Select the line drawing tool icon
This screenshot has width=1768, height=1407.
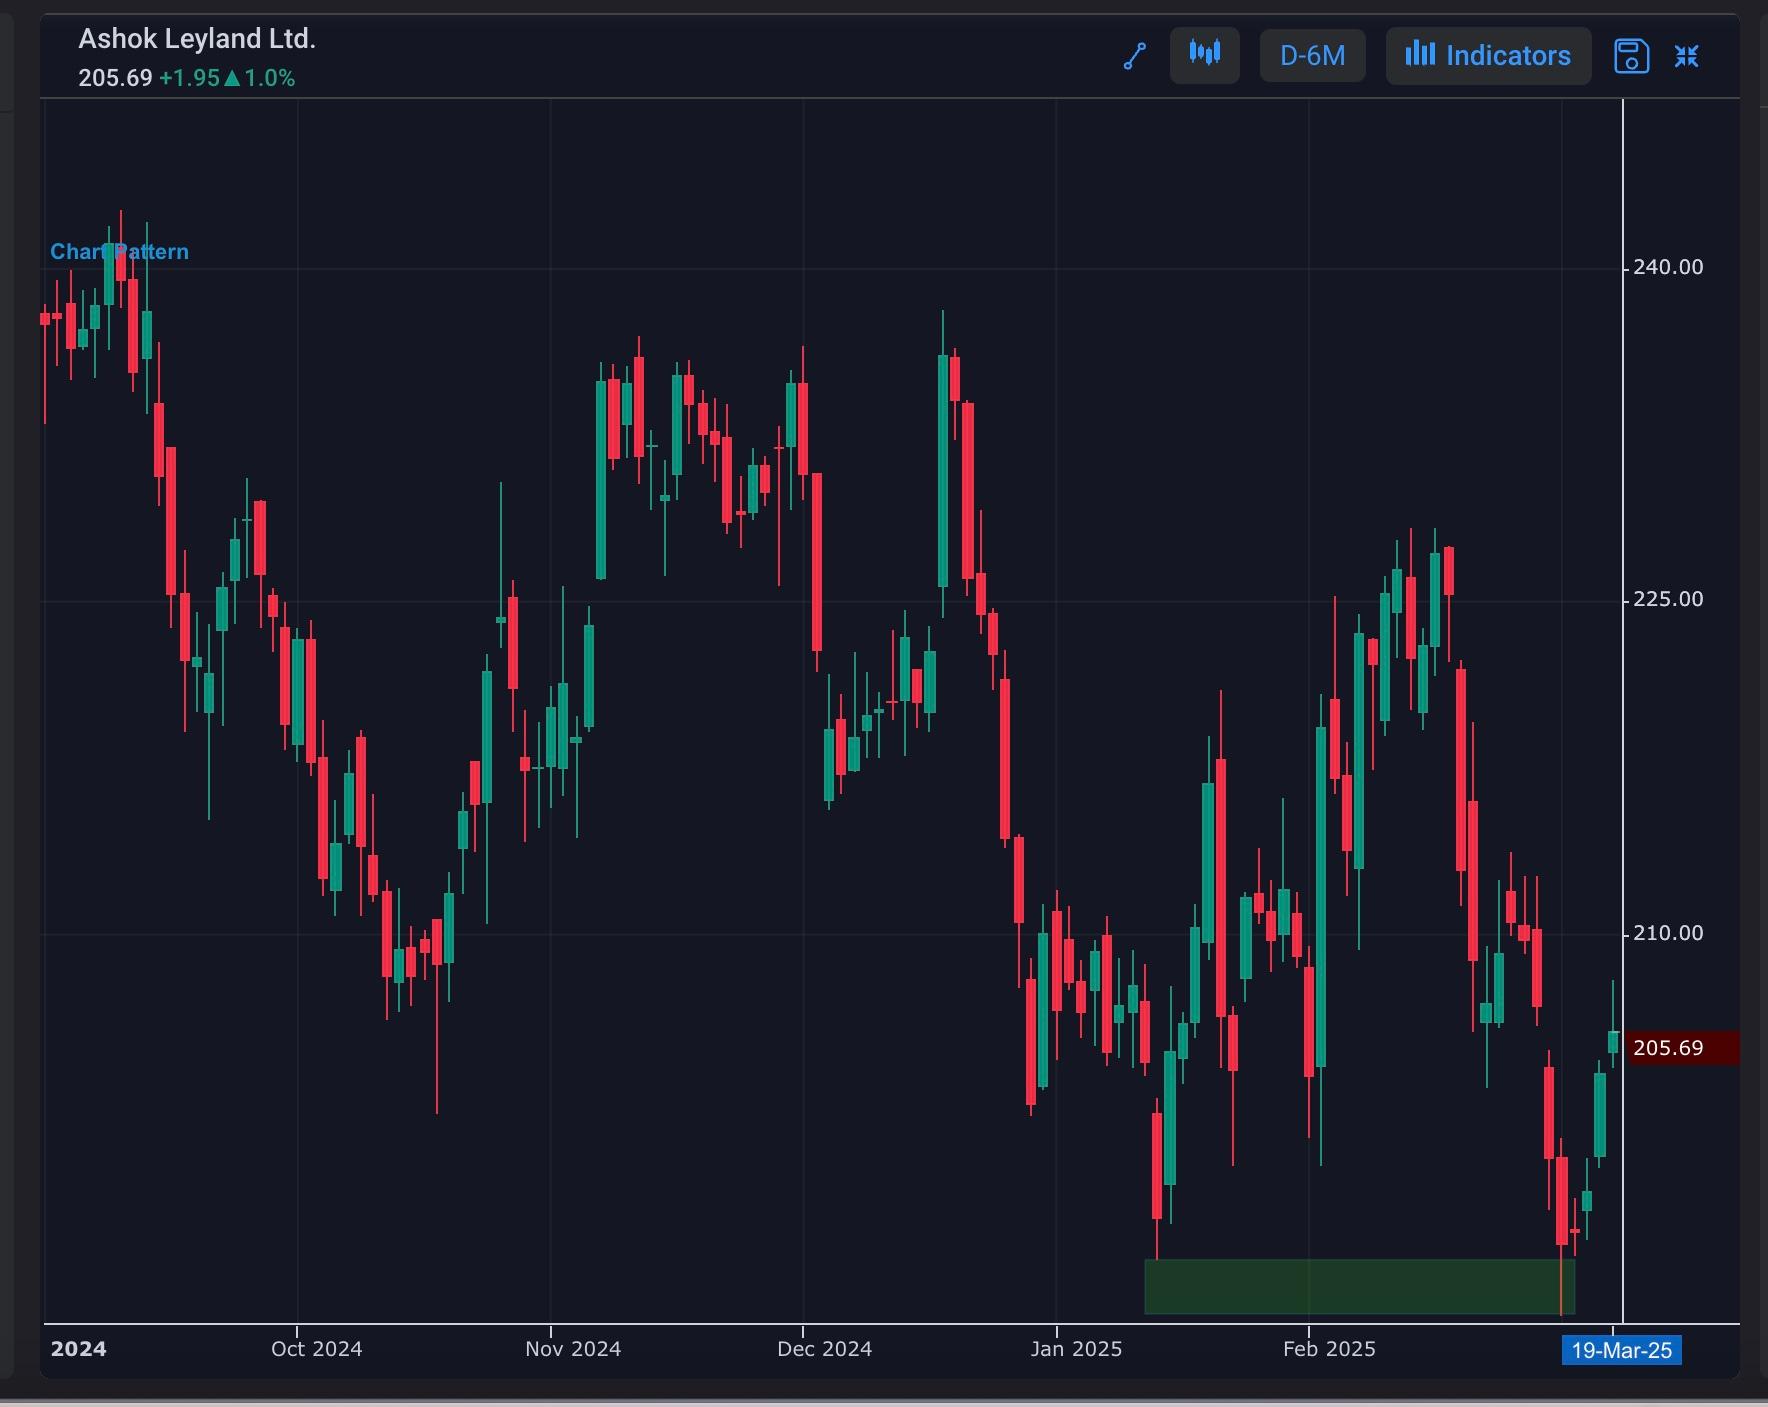pyautogui.click(x=1134, y=56)
